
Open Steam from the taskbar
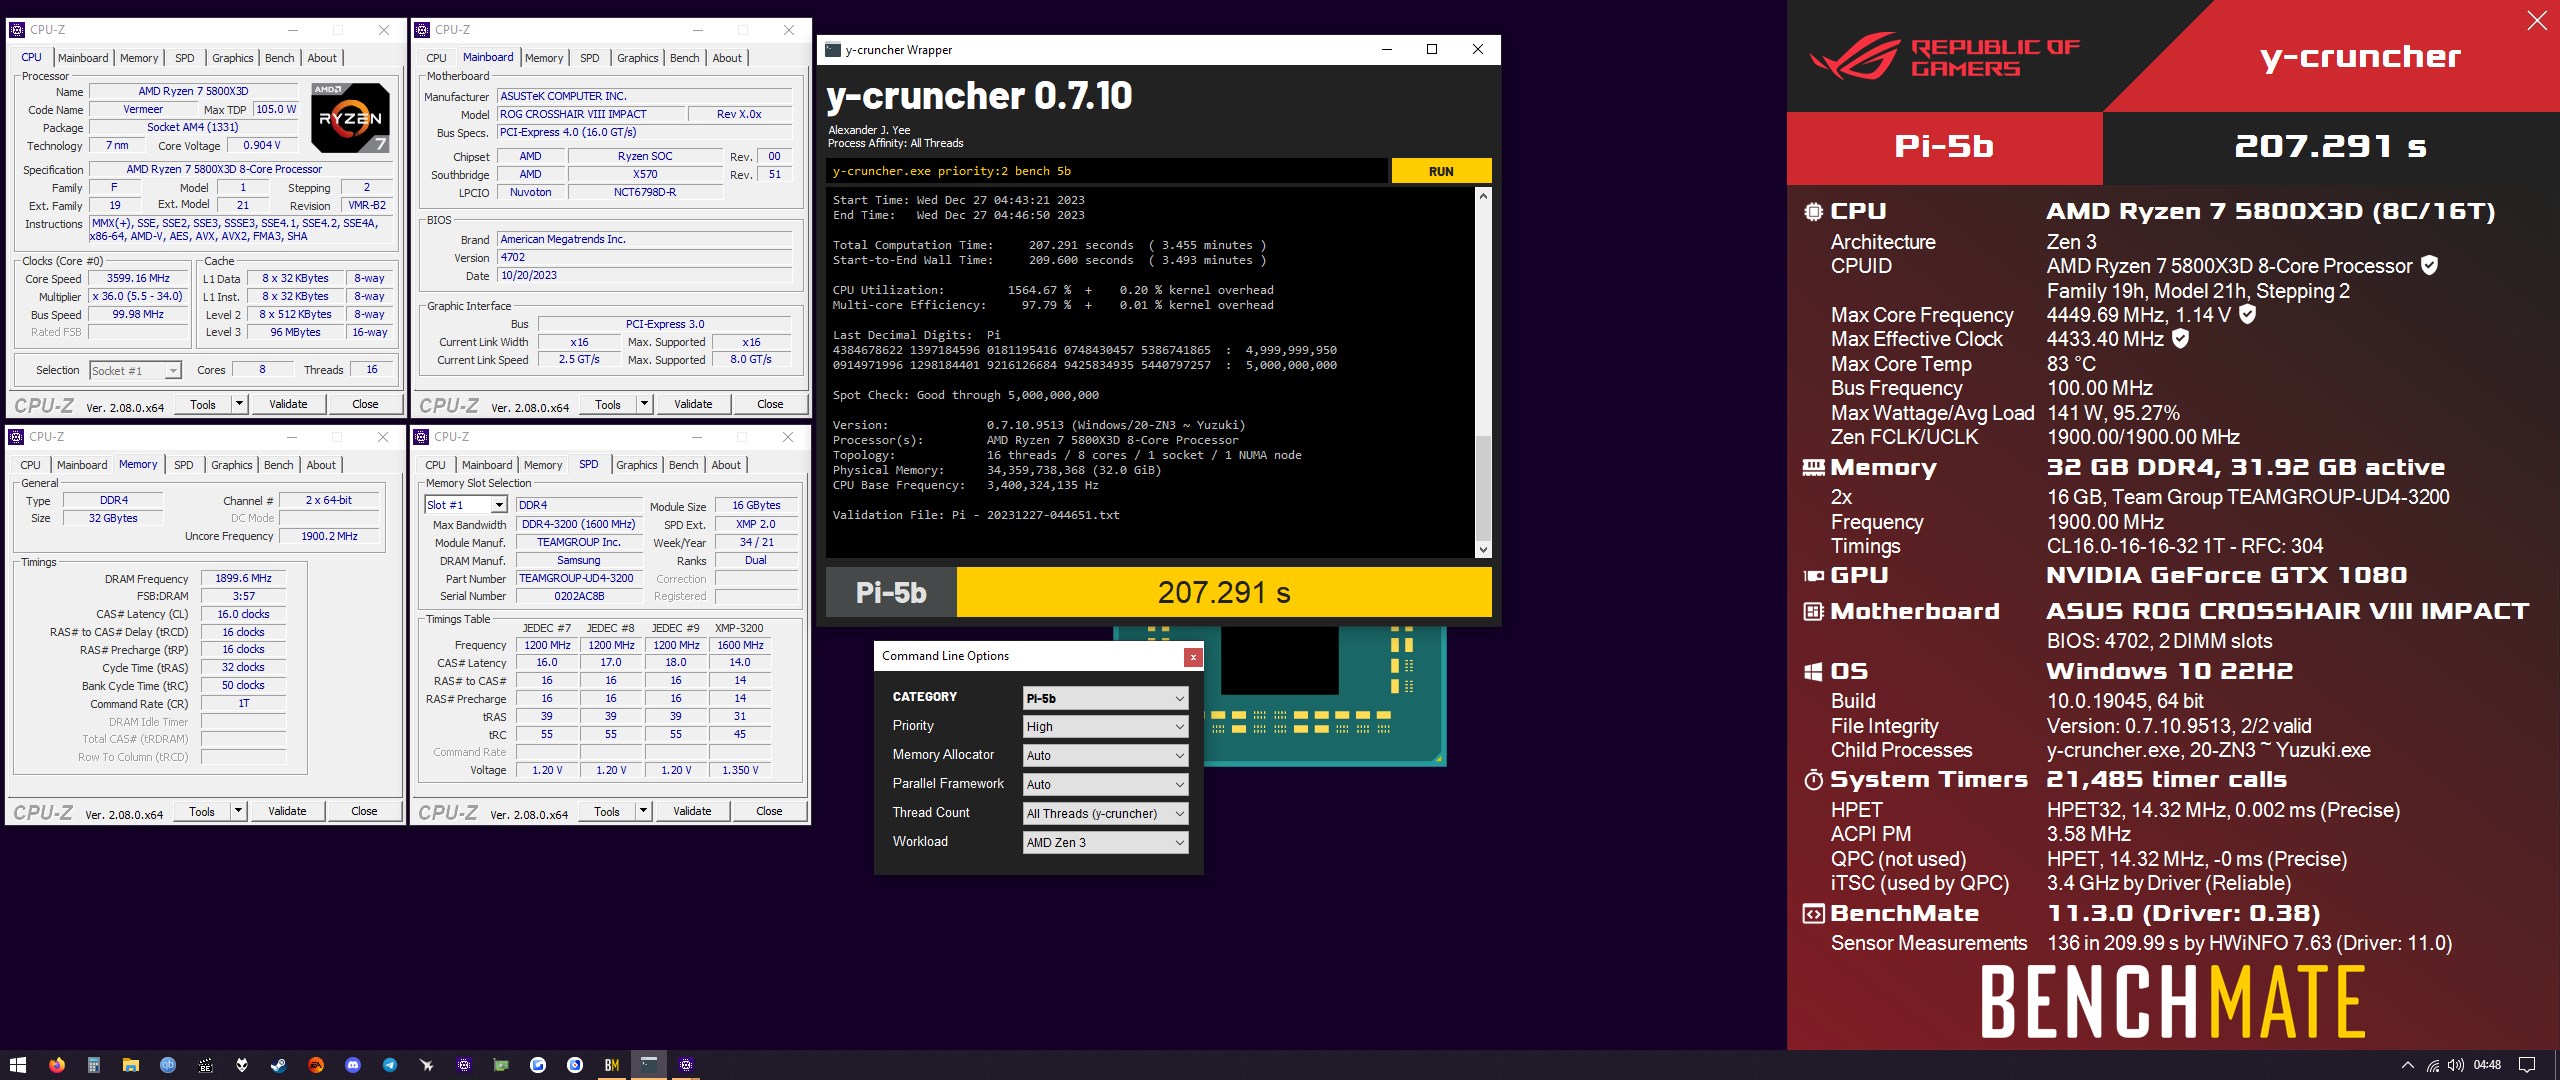click(279, 1065)
